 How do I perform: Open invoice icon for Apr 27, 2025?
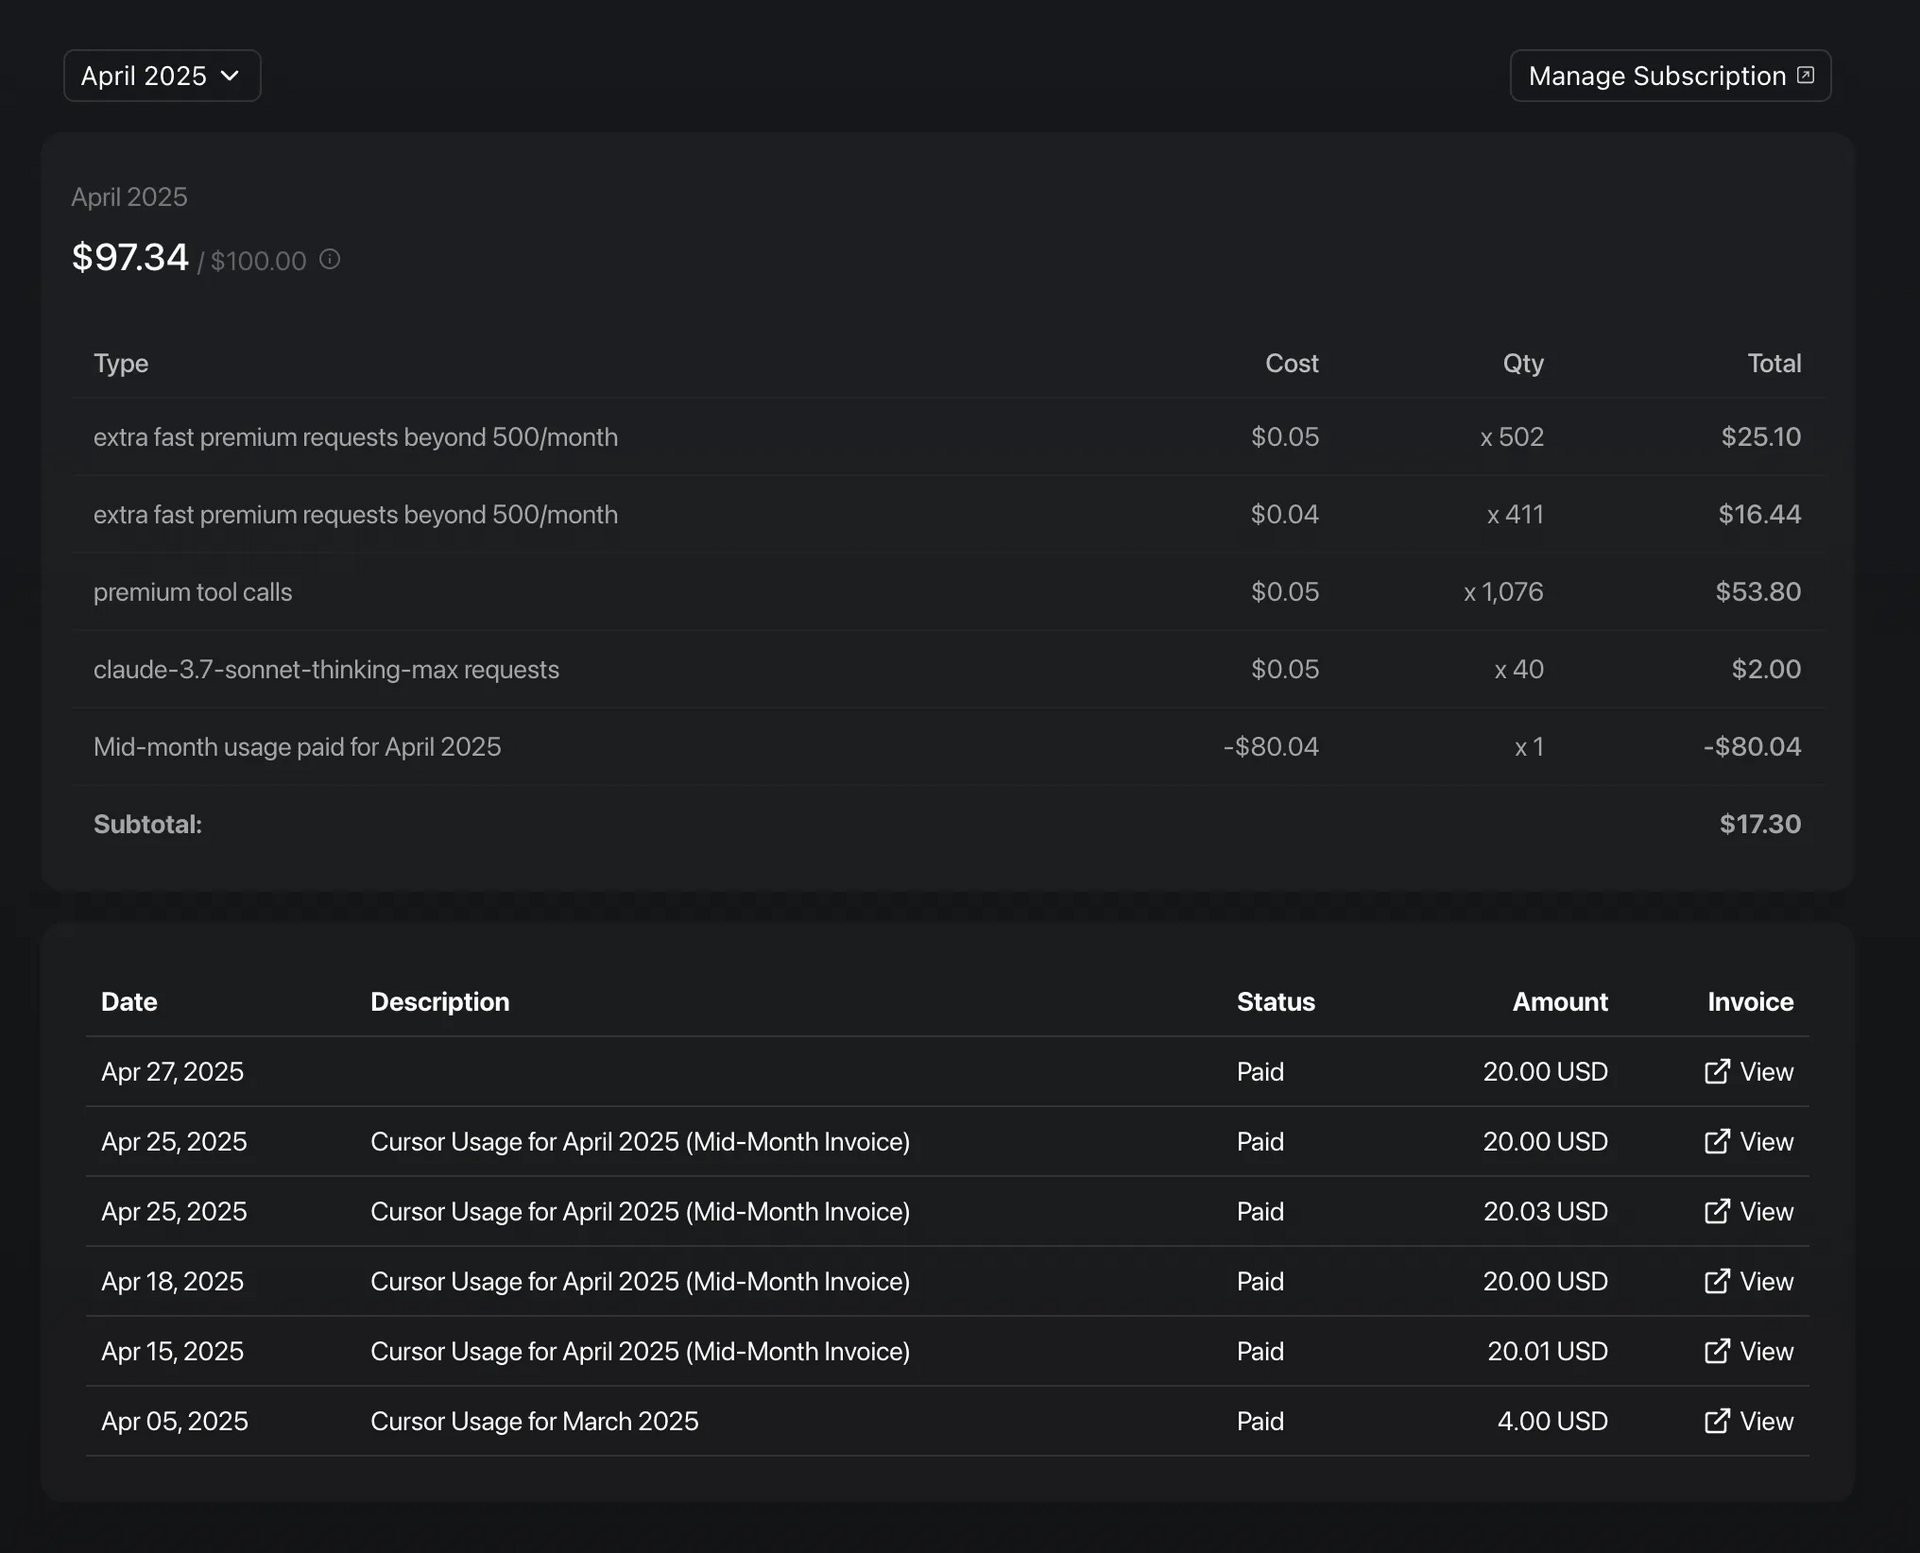1716,1072
